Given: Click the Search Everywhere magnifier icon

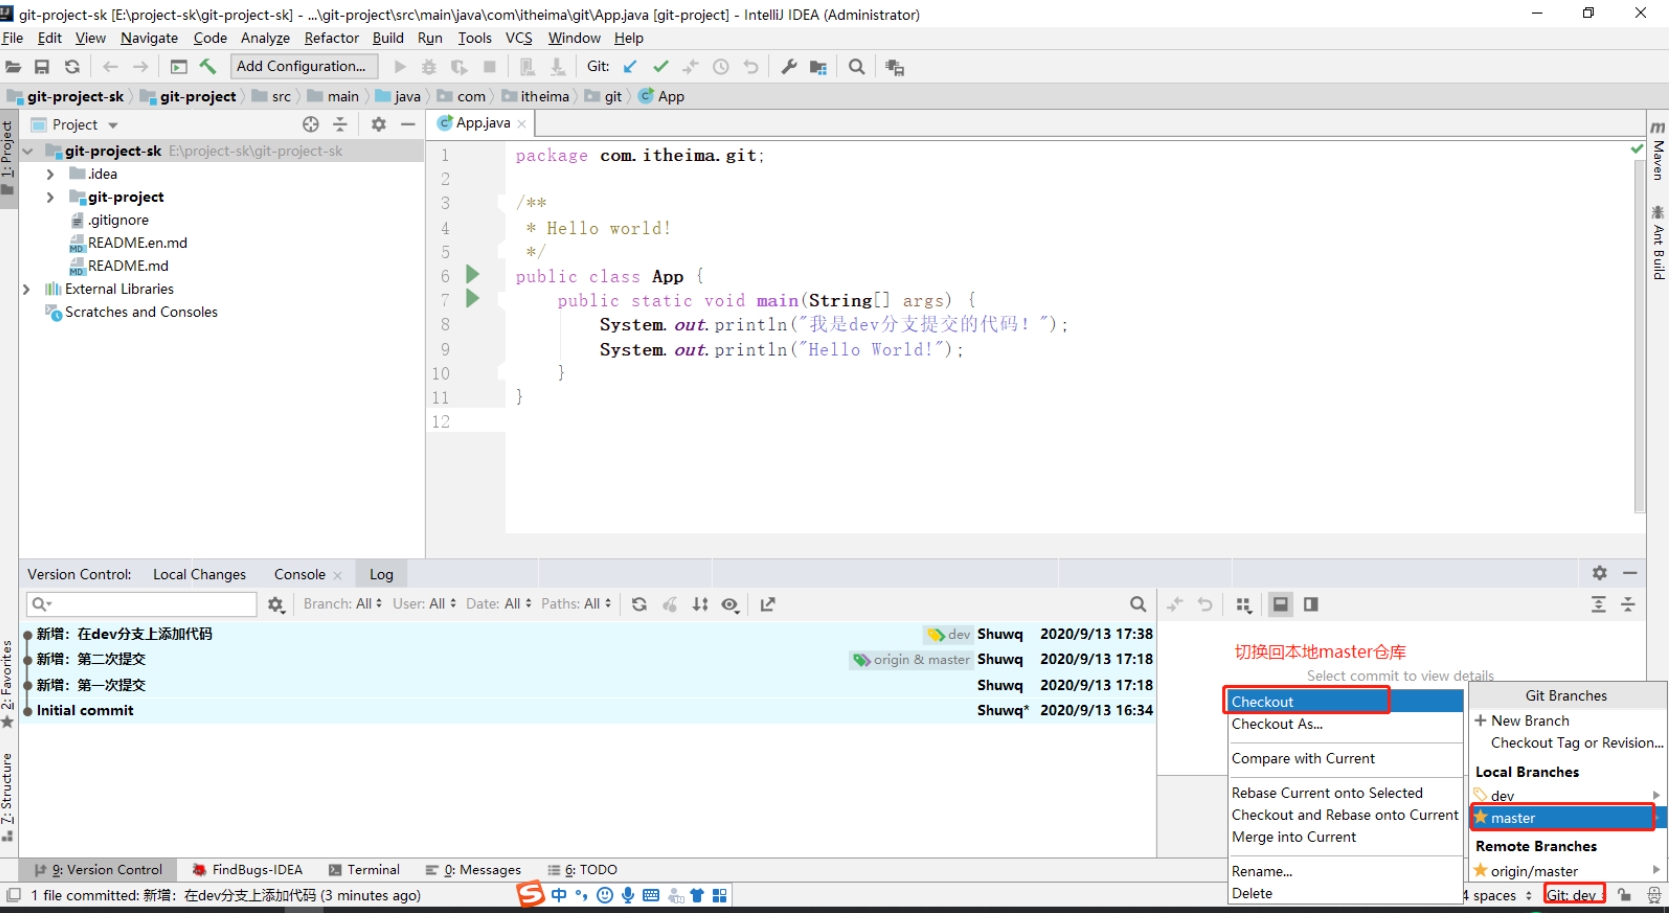Looking at the screenshot, I should (856, 67).
